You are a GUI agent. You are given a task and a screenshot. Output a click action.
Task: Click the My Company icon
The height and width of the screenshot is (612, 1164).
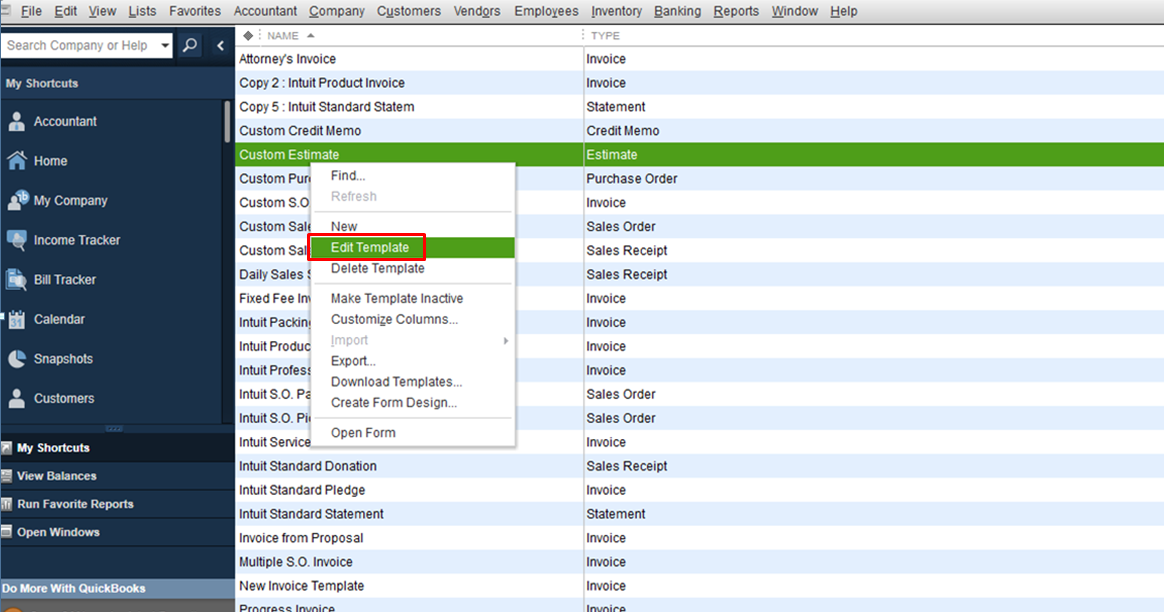tap(17, 201)
